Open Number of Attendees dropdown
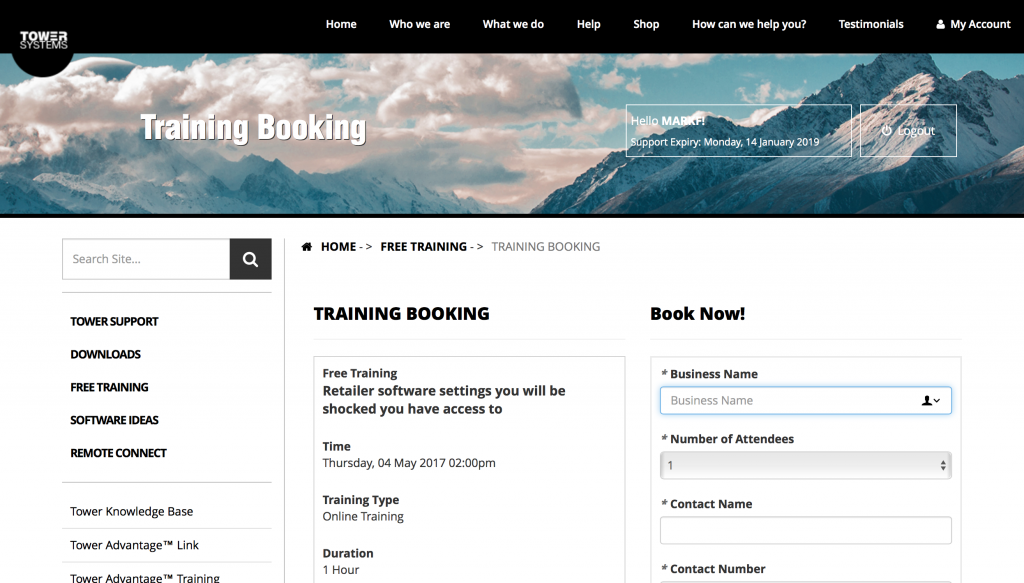 (805, 465)
